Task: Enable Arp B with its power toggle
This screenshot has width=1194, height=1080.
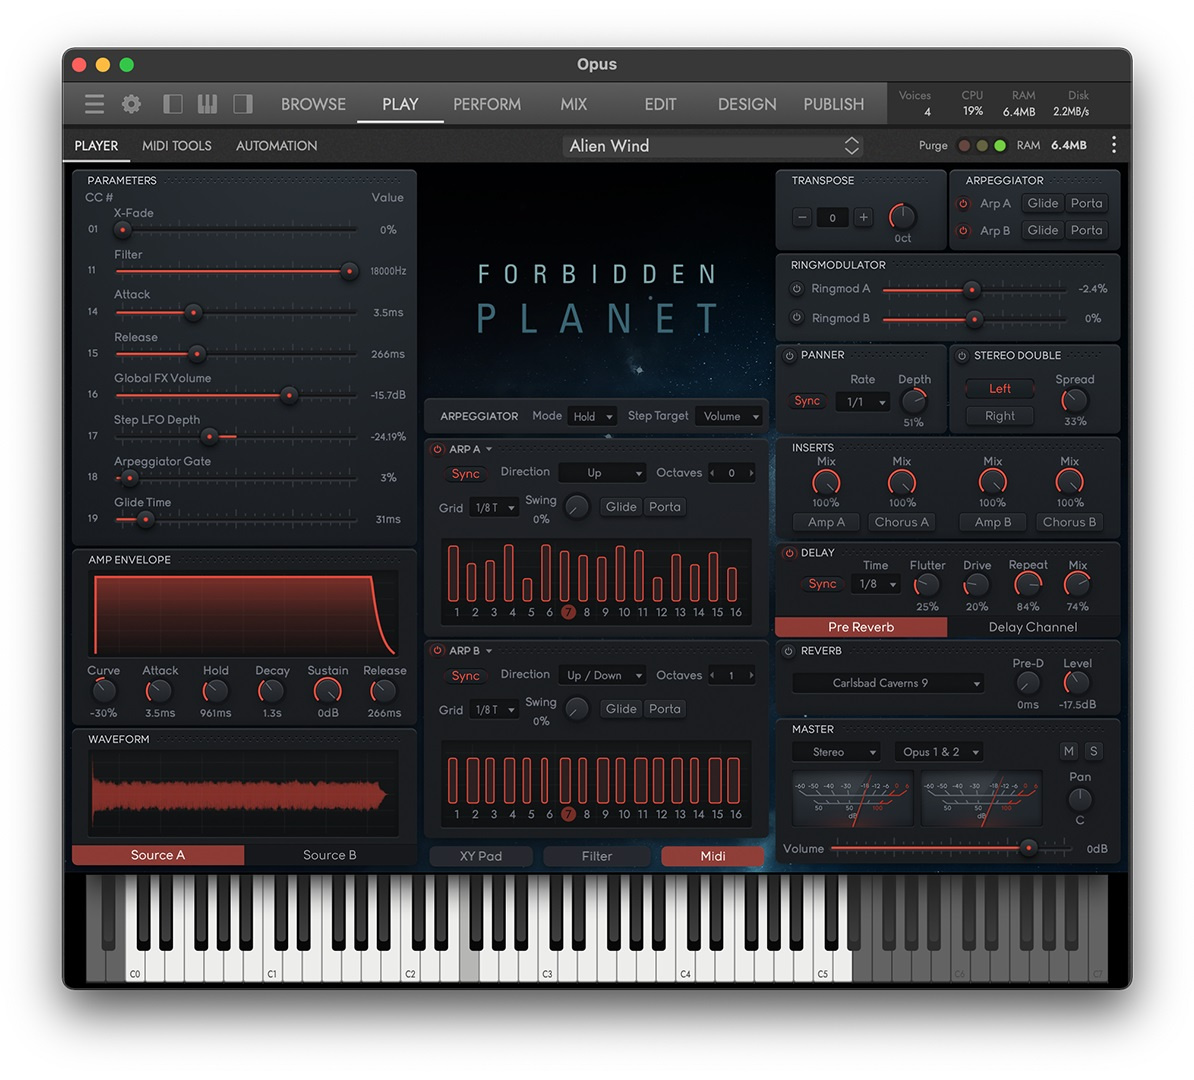Action: [437, 650]
